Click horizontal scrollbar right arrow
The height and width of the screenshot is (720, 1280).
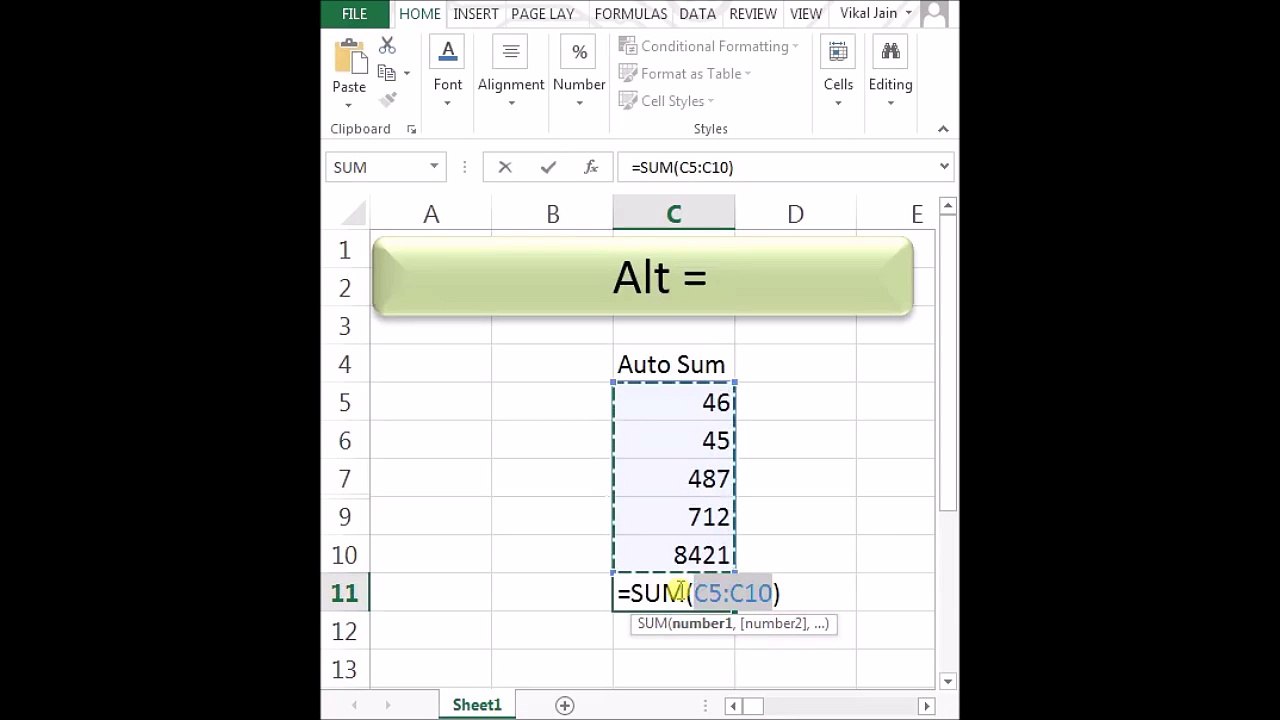tap(926, 706)
